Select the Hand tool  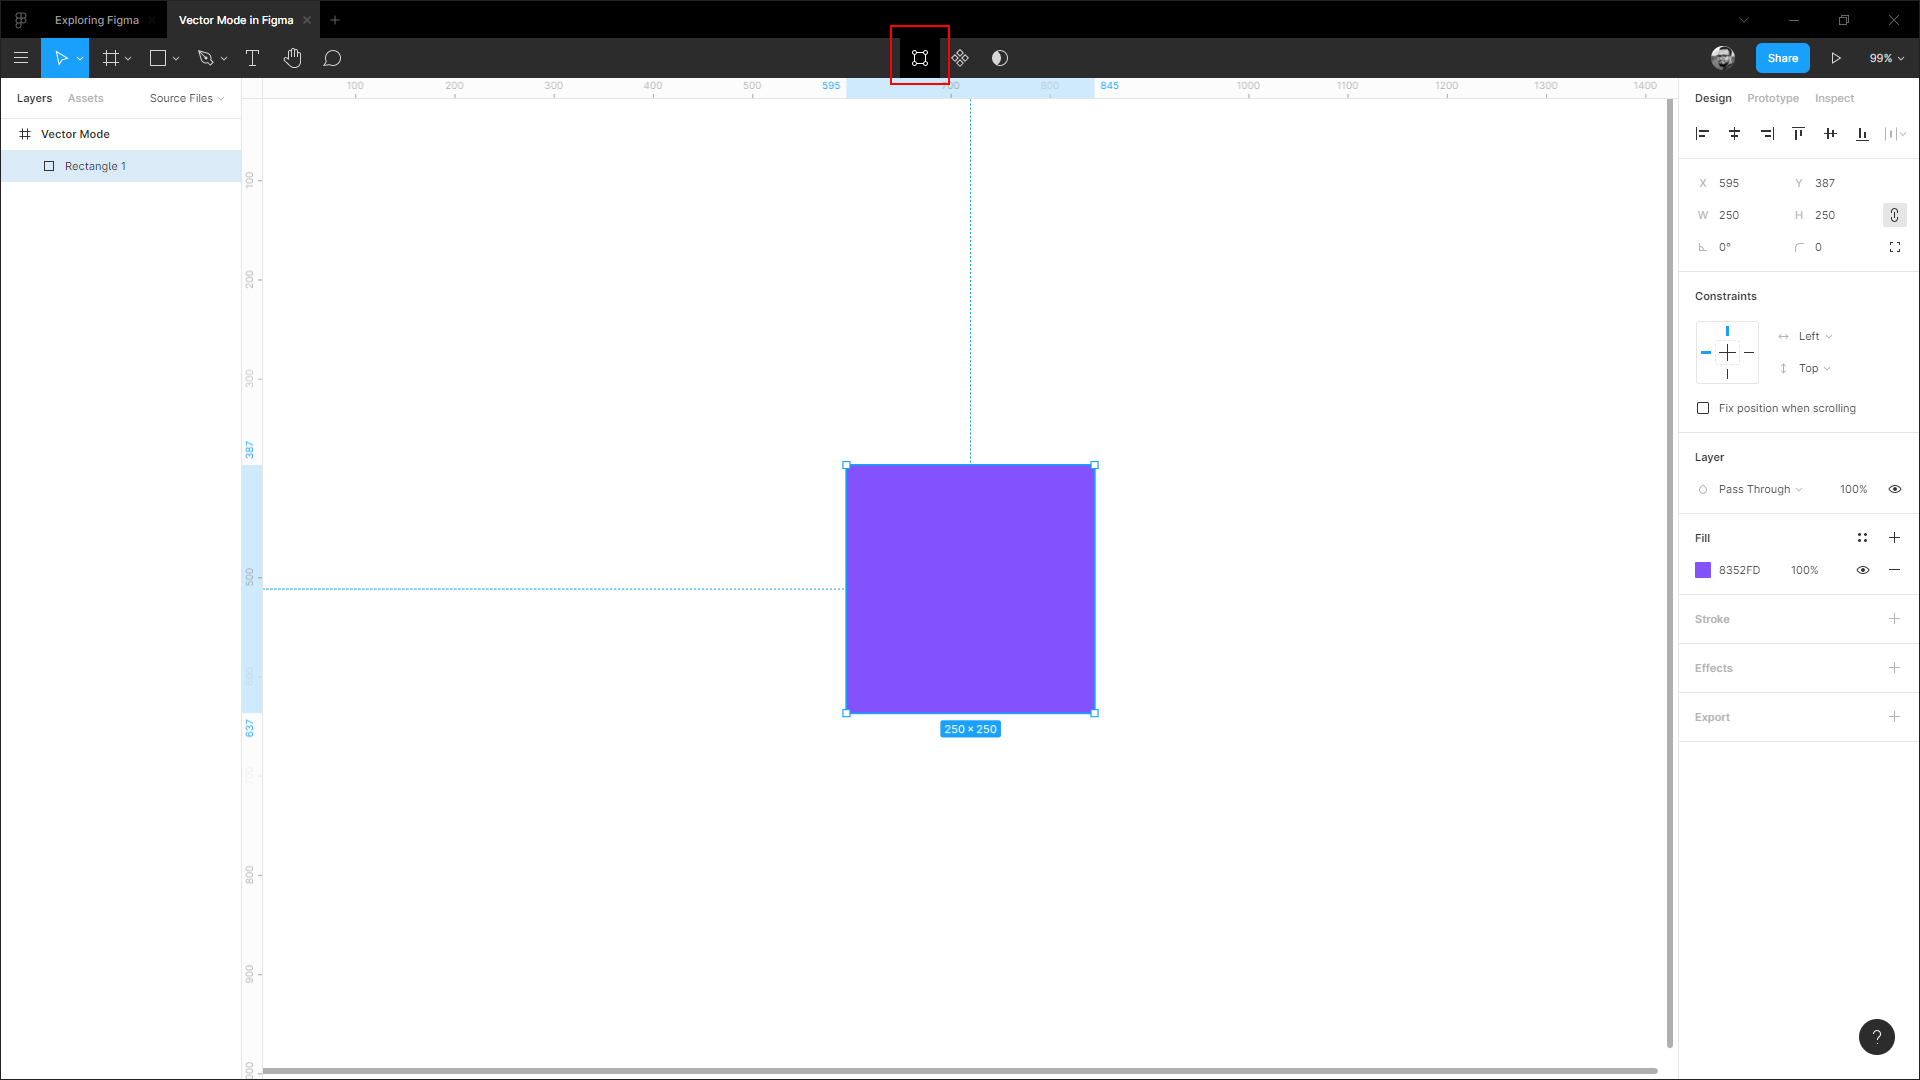[292, 58]
